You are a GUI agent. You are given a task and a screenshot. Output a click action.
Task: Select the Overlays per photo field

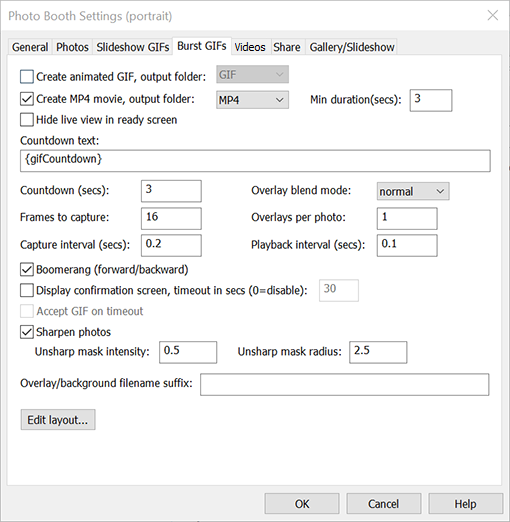407,218
